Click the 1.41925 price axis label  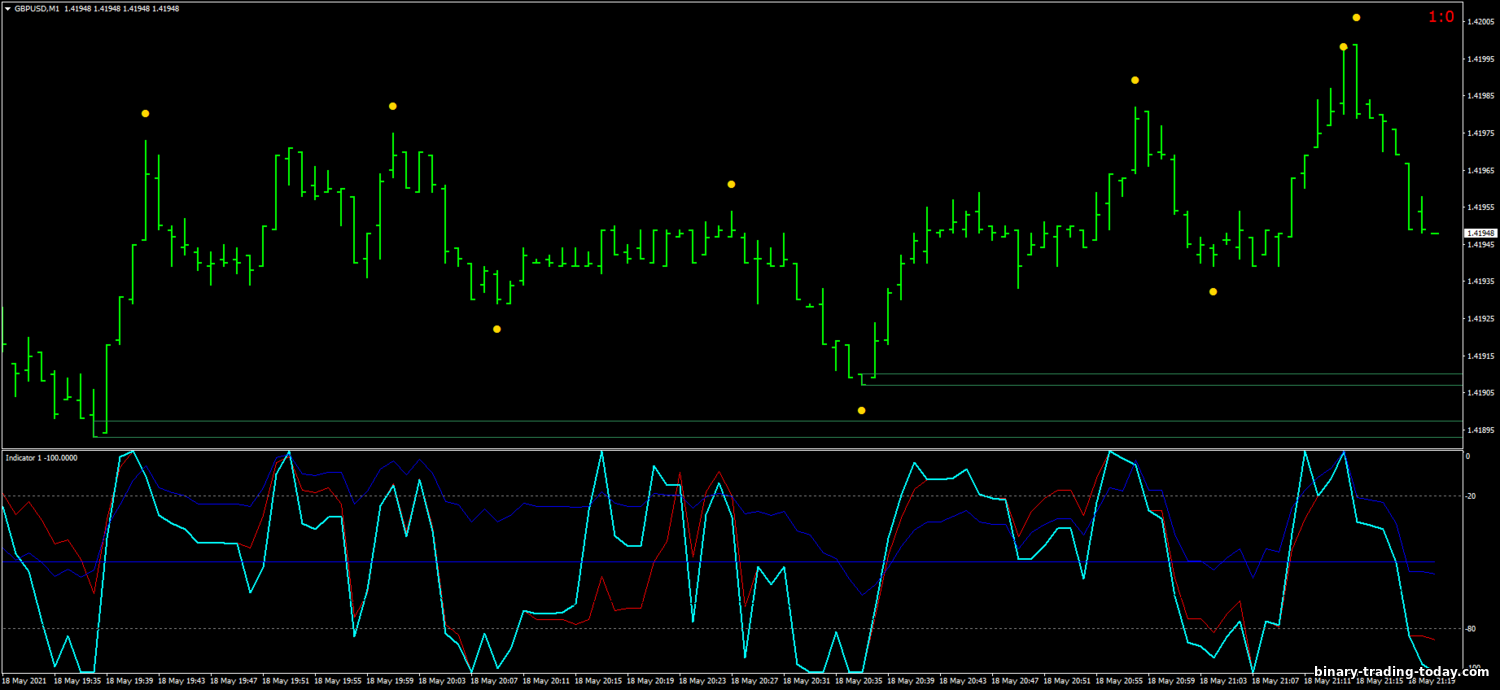pos(1480,319)
